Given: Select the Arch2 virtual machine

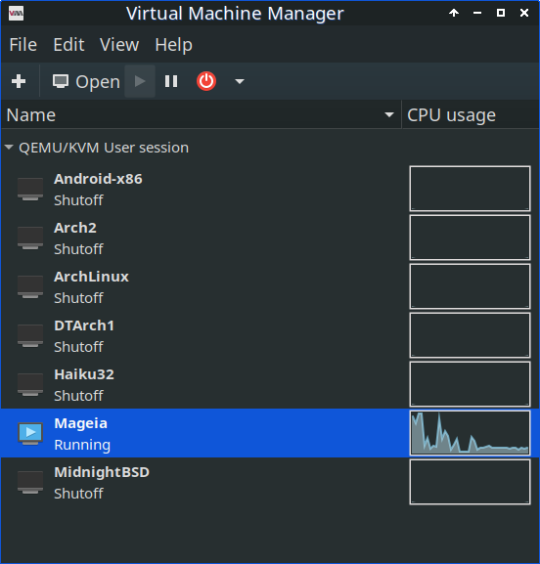Looking at the screenshot, I should (x=270, y=238).
